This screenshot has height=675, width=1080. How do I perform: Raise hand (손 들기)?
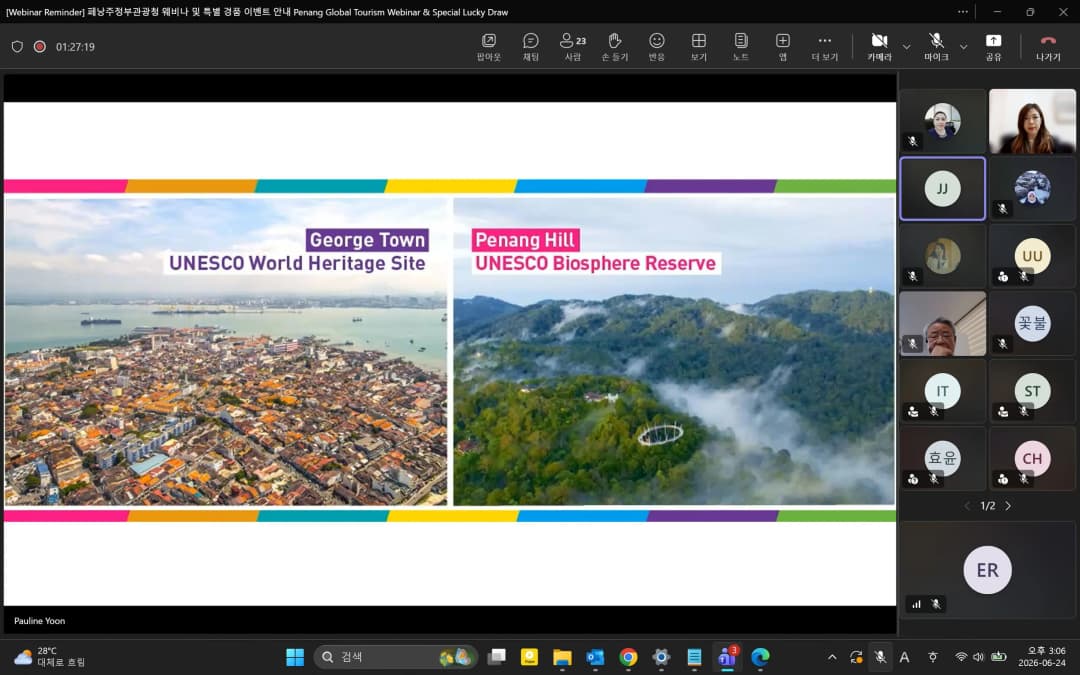click(614, 47)
